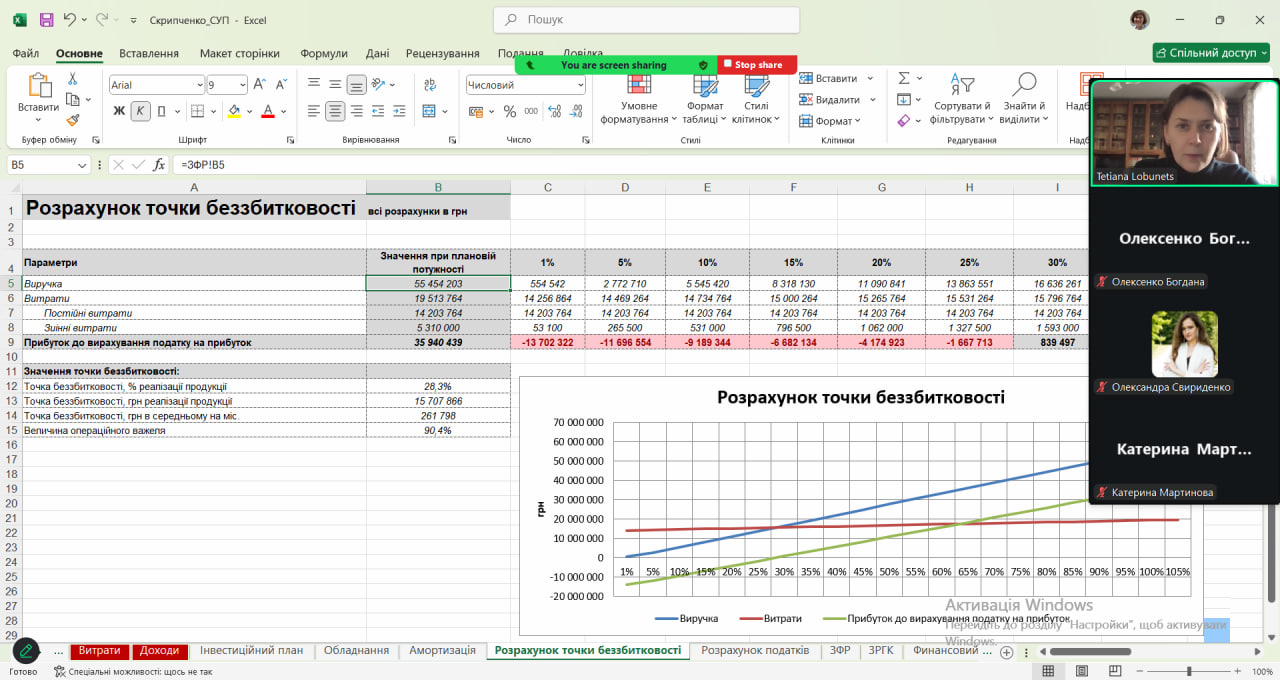This screenshot has width=1280, height=680.
Task: Toggle italic formatting (К)
Action: point(140,112)
